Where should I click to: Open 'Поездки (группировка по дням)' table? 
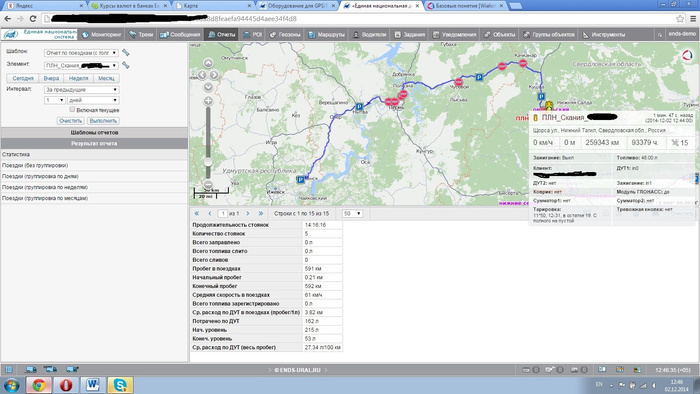(x=94, y=176)
